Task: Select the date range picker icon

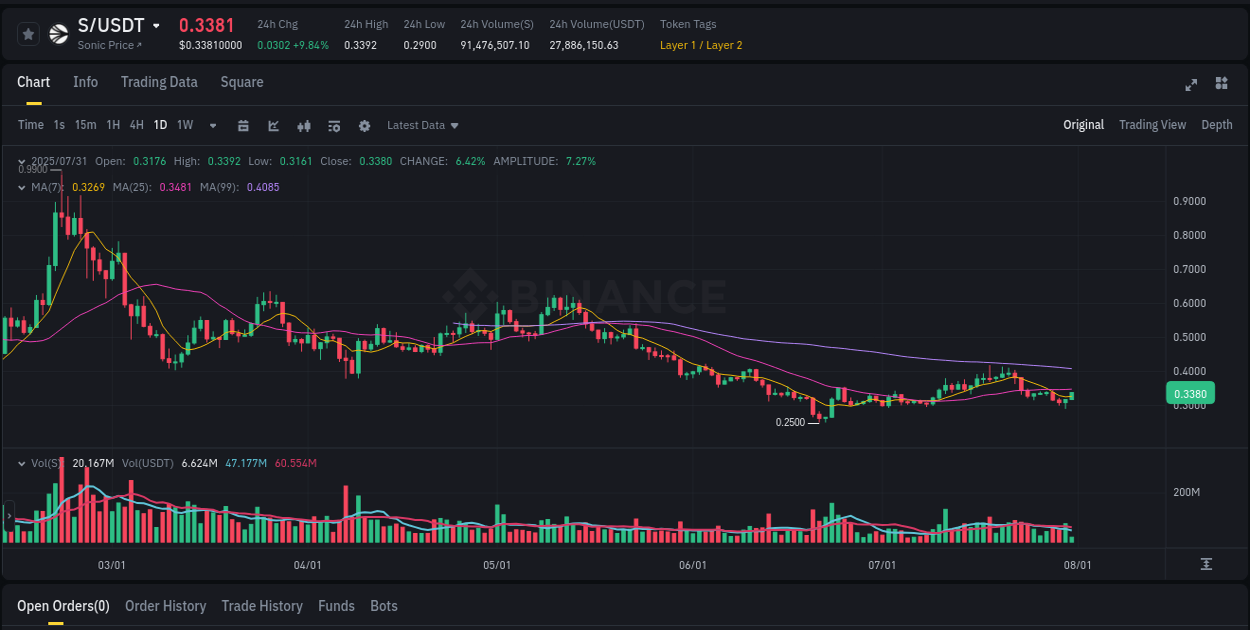Action: pyautogui.click(x=243, y=125)
